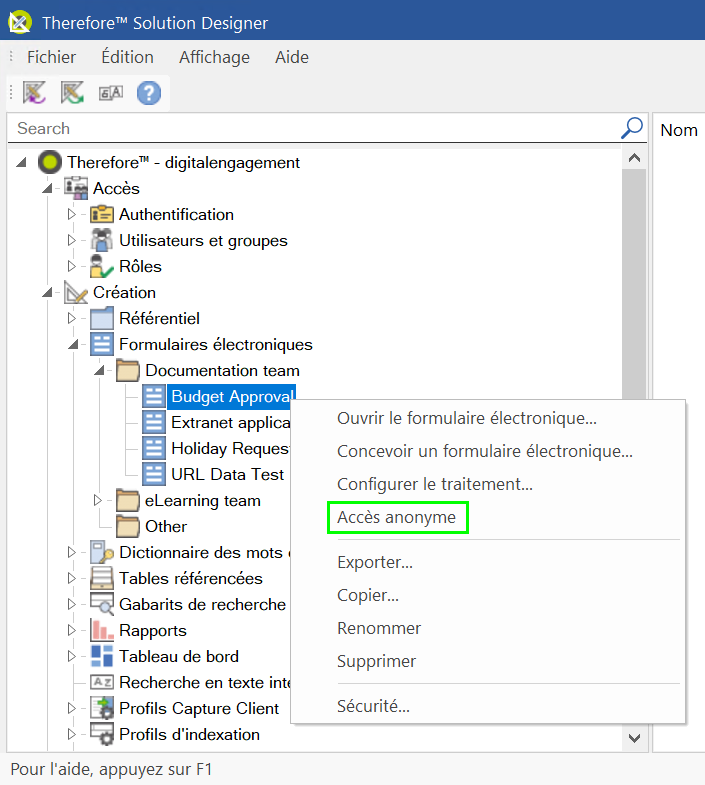
Task: Click the Holiday Request form icon
Action: coord(154,449)
